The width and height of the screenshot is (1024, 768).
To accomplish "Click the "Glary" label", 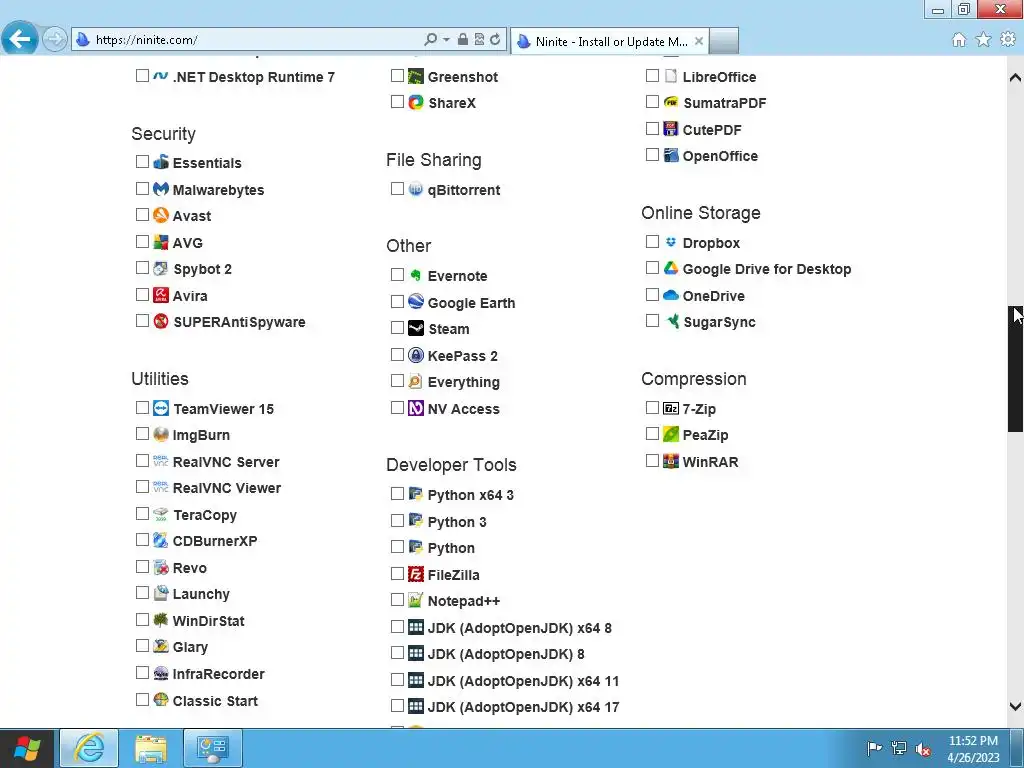I will click(x=190, y=647).
